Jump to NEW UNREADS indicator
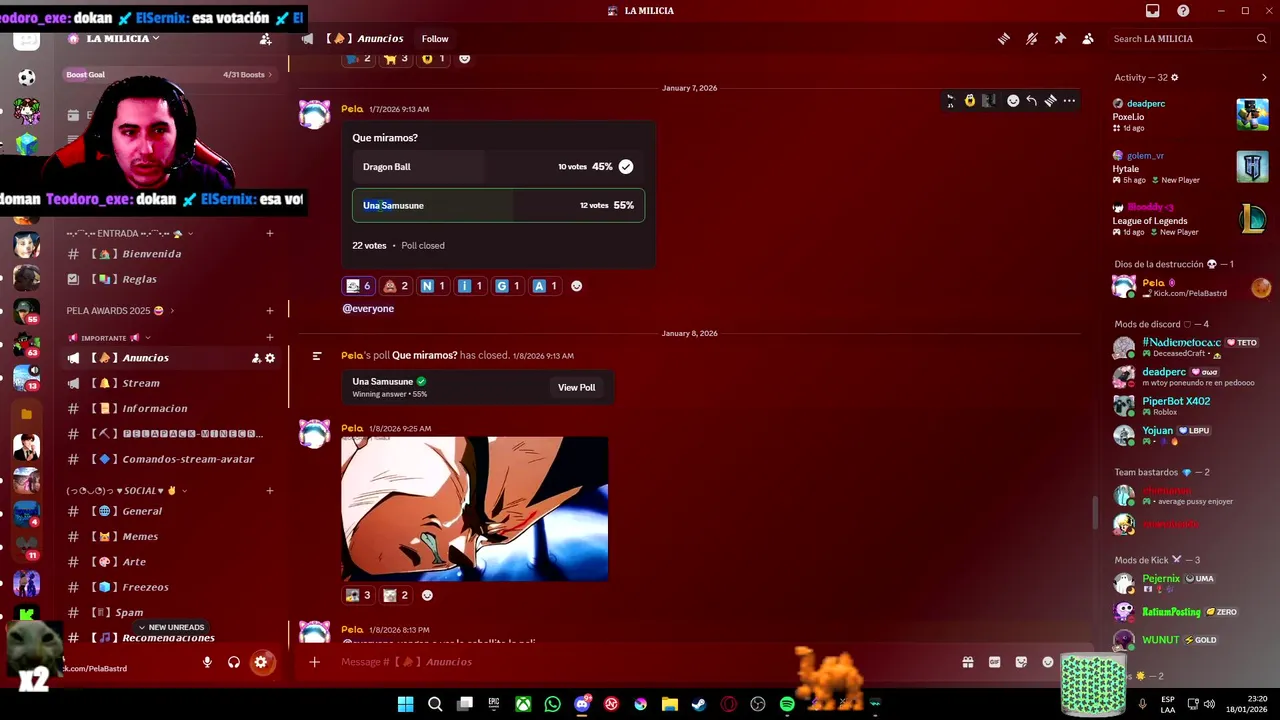The height and width of the screenshot is (720, 1280). click(171, 627)
